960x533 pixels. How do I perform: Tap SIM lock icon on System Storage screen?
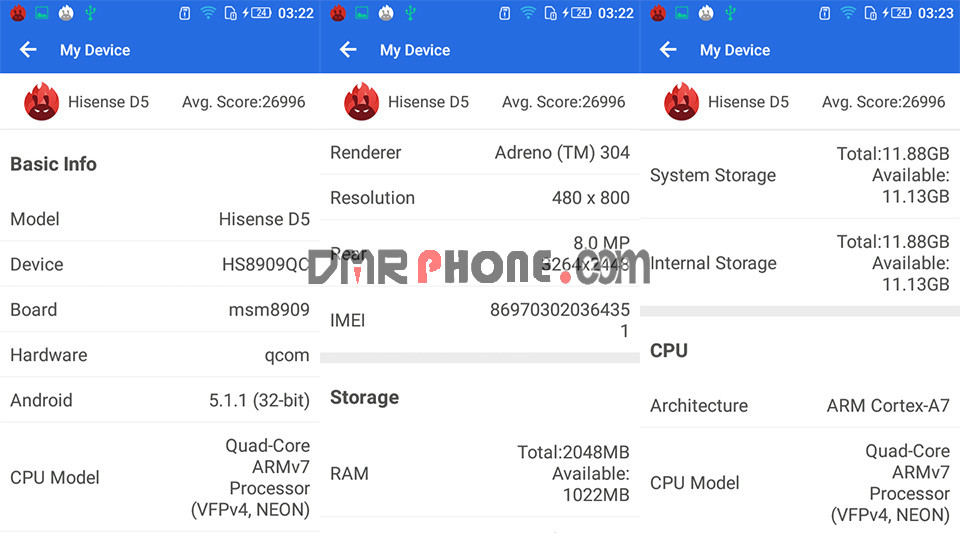point(870,13)
